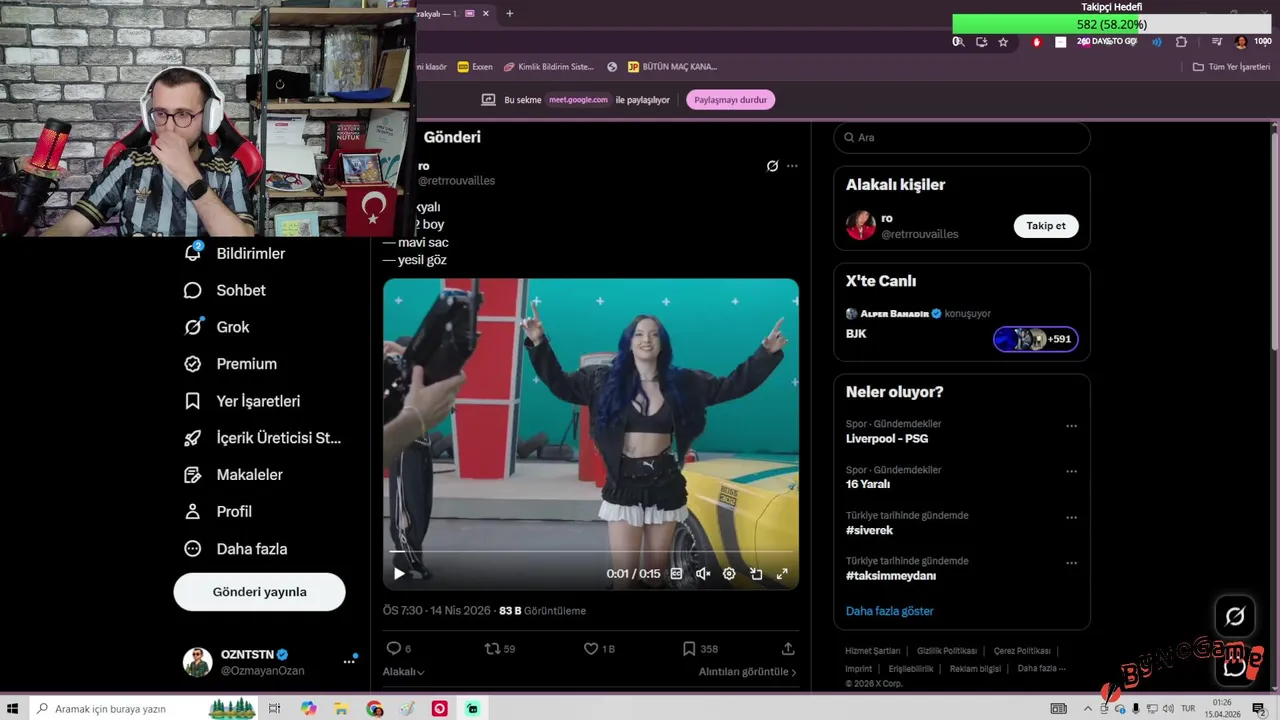The image size is (1280, 720).
Task: Click bookmark star in address bar
Action: point(1003,42)
